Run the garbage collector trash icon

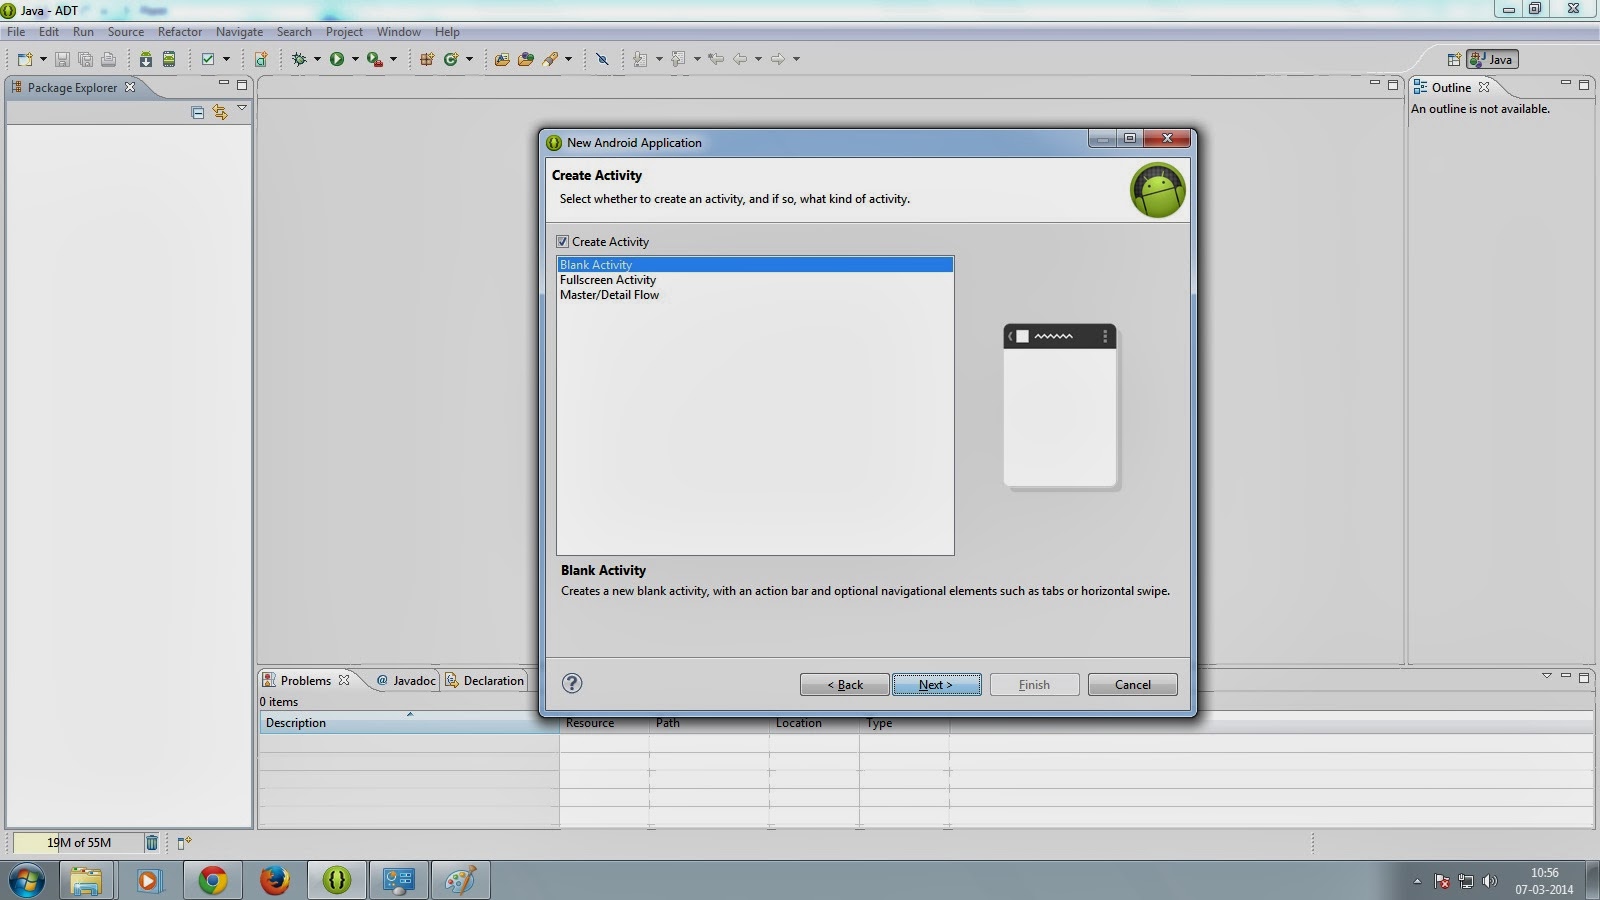(152, 843)
